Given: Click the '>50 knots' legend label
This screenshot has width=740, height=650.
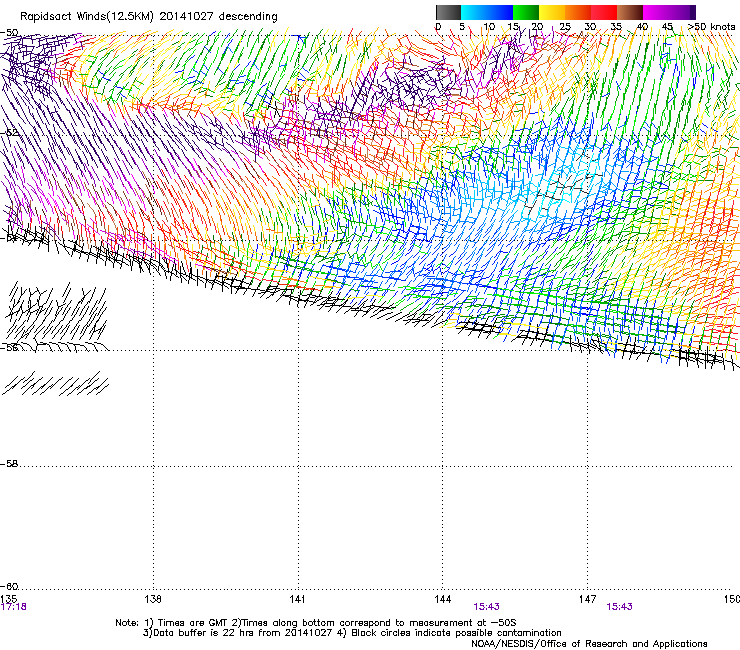Looking at the screenshot, I should (711, 26).
